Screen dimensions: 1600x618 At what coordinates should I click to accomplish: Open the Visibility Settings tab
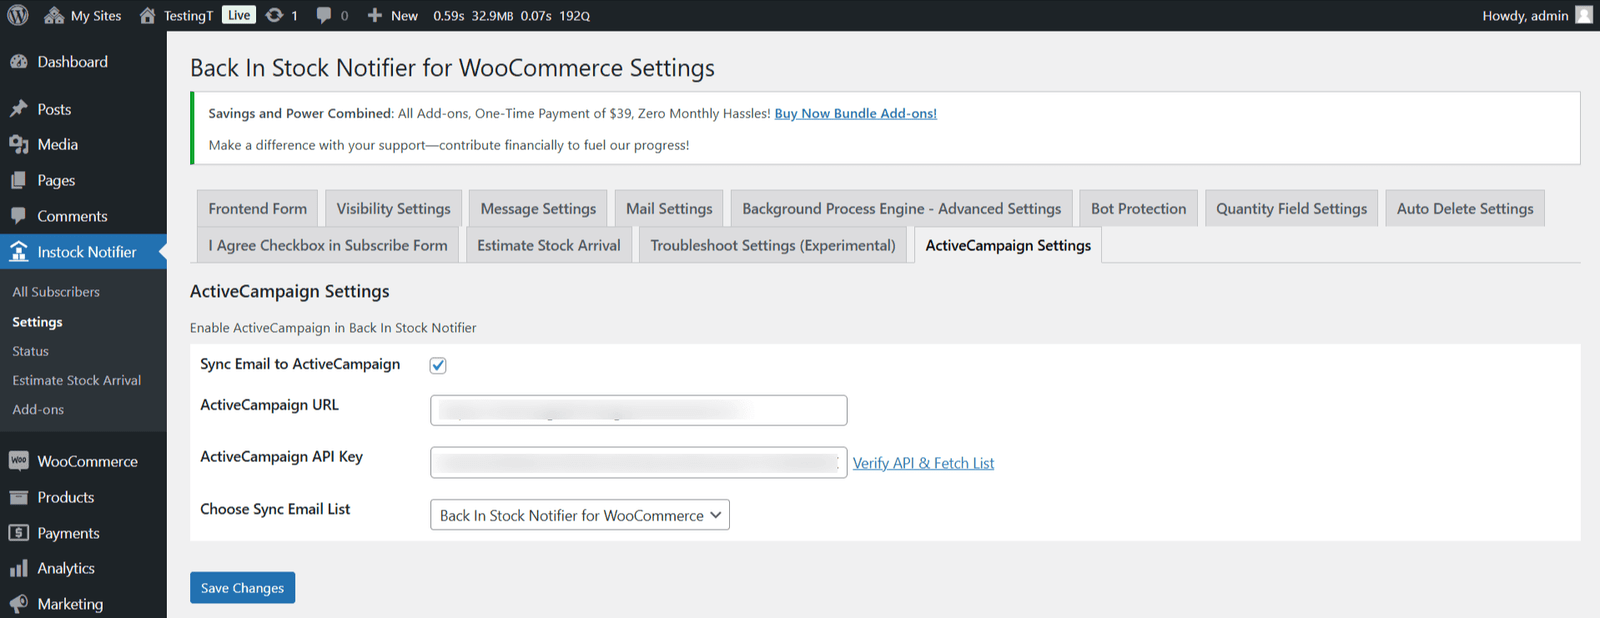(393, 208)
